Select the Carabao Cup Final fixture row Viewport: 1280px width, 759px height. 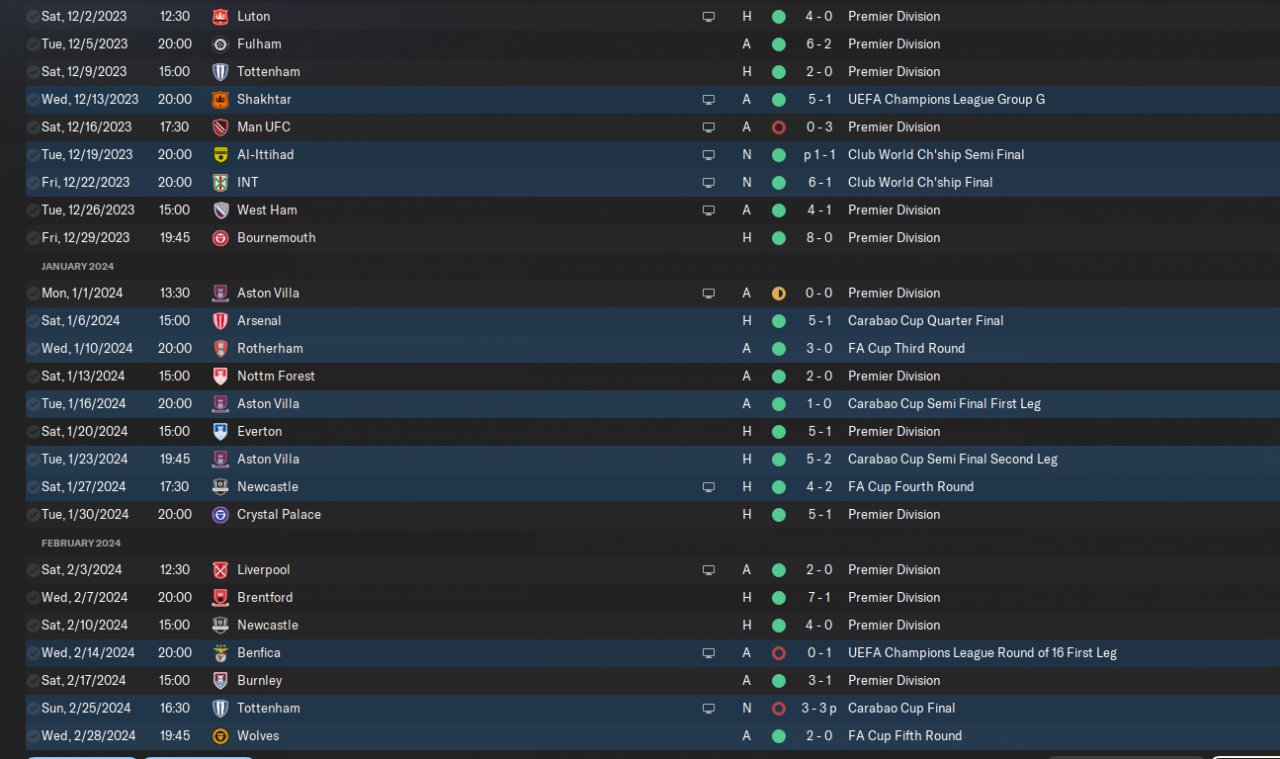coord(640,708)
